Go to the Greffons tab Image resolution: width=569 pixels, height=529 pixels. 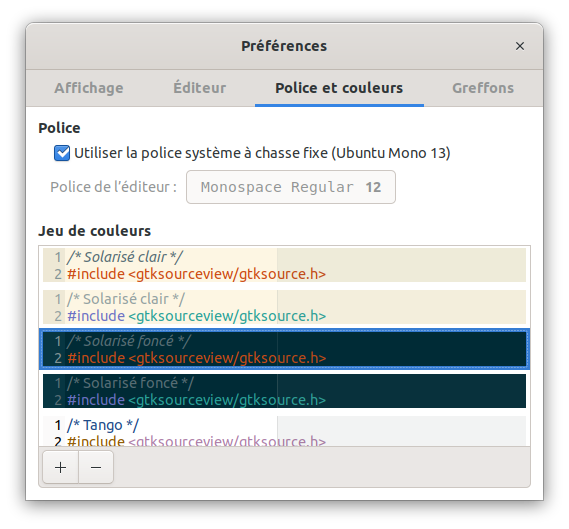pos(483,88)
